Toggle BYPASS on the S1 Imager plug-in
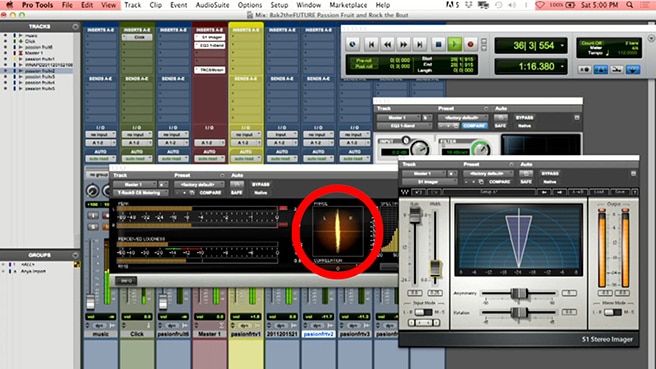Image resolution: width=656 pixels, height=369 pixels. [550, 173]
